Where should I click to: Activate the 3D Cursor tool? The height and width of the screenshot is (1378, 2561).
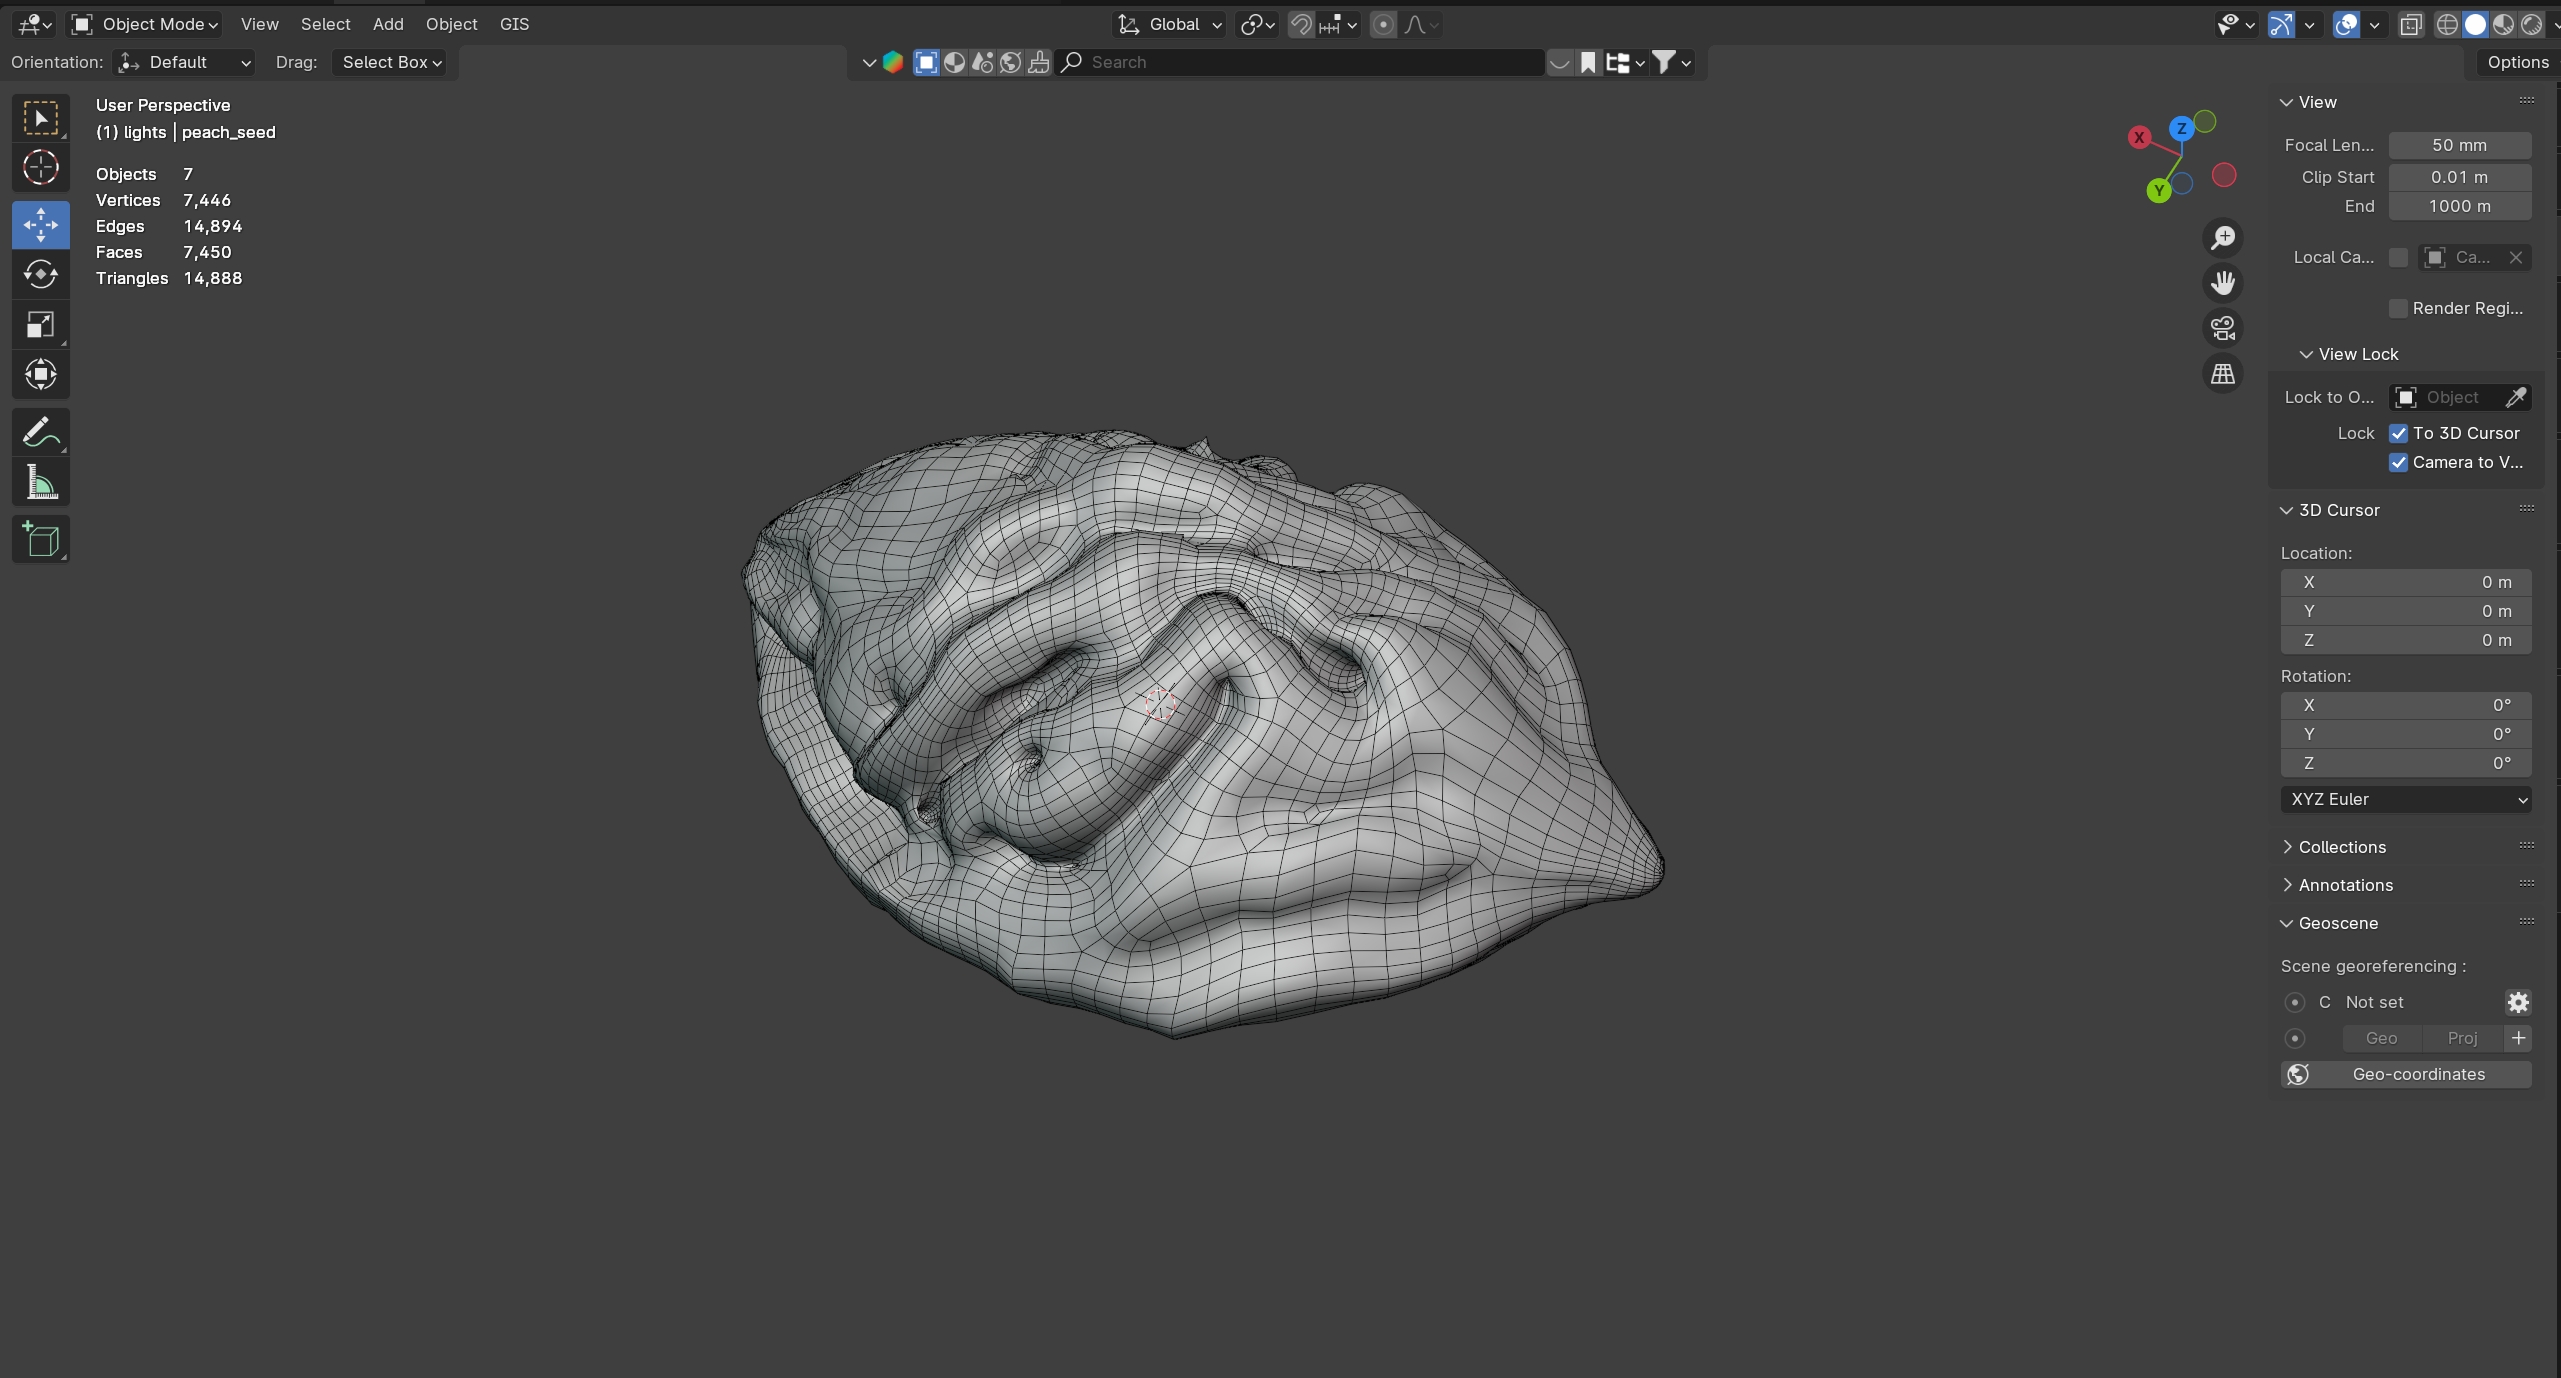pyautogui.click(x=40, y=167)
